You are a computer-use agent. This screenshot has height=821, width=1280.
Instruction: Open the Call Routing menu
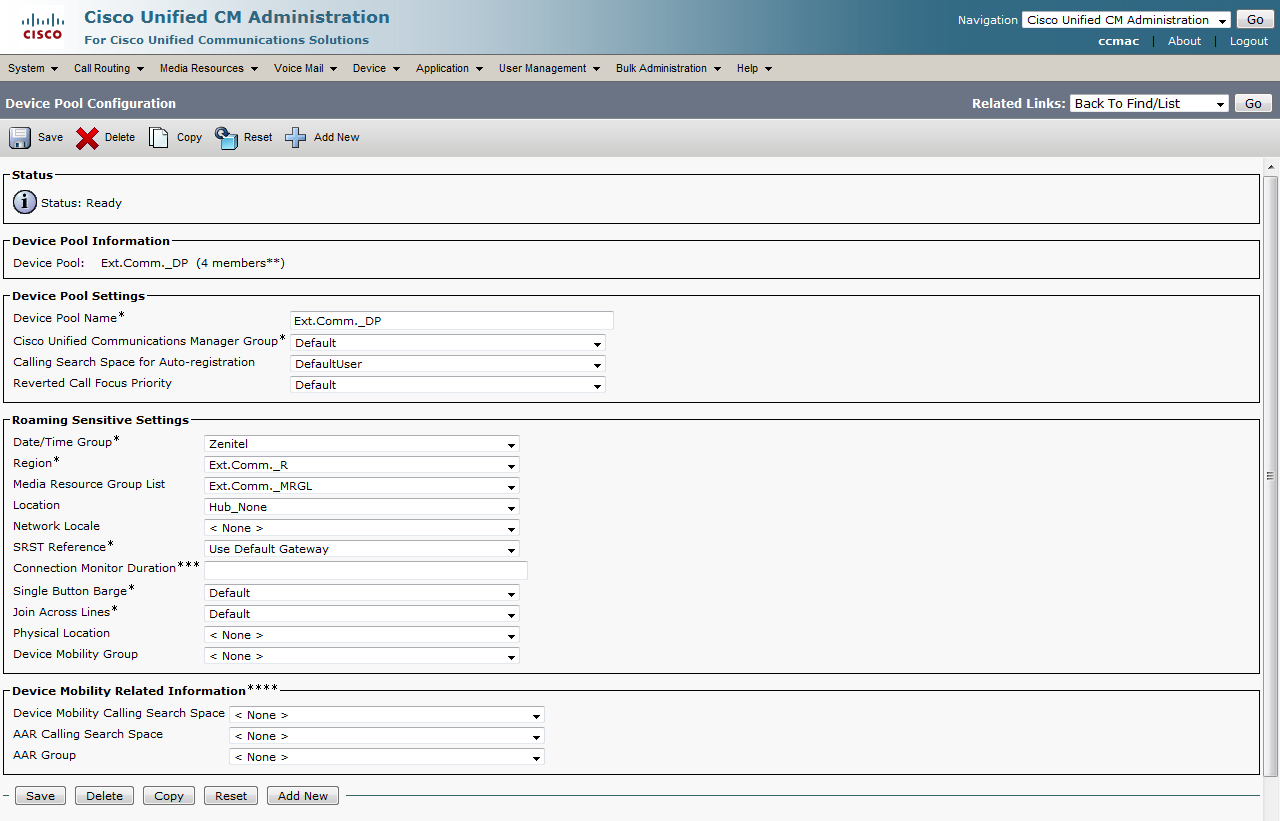[108, 69]
